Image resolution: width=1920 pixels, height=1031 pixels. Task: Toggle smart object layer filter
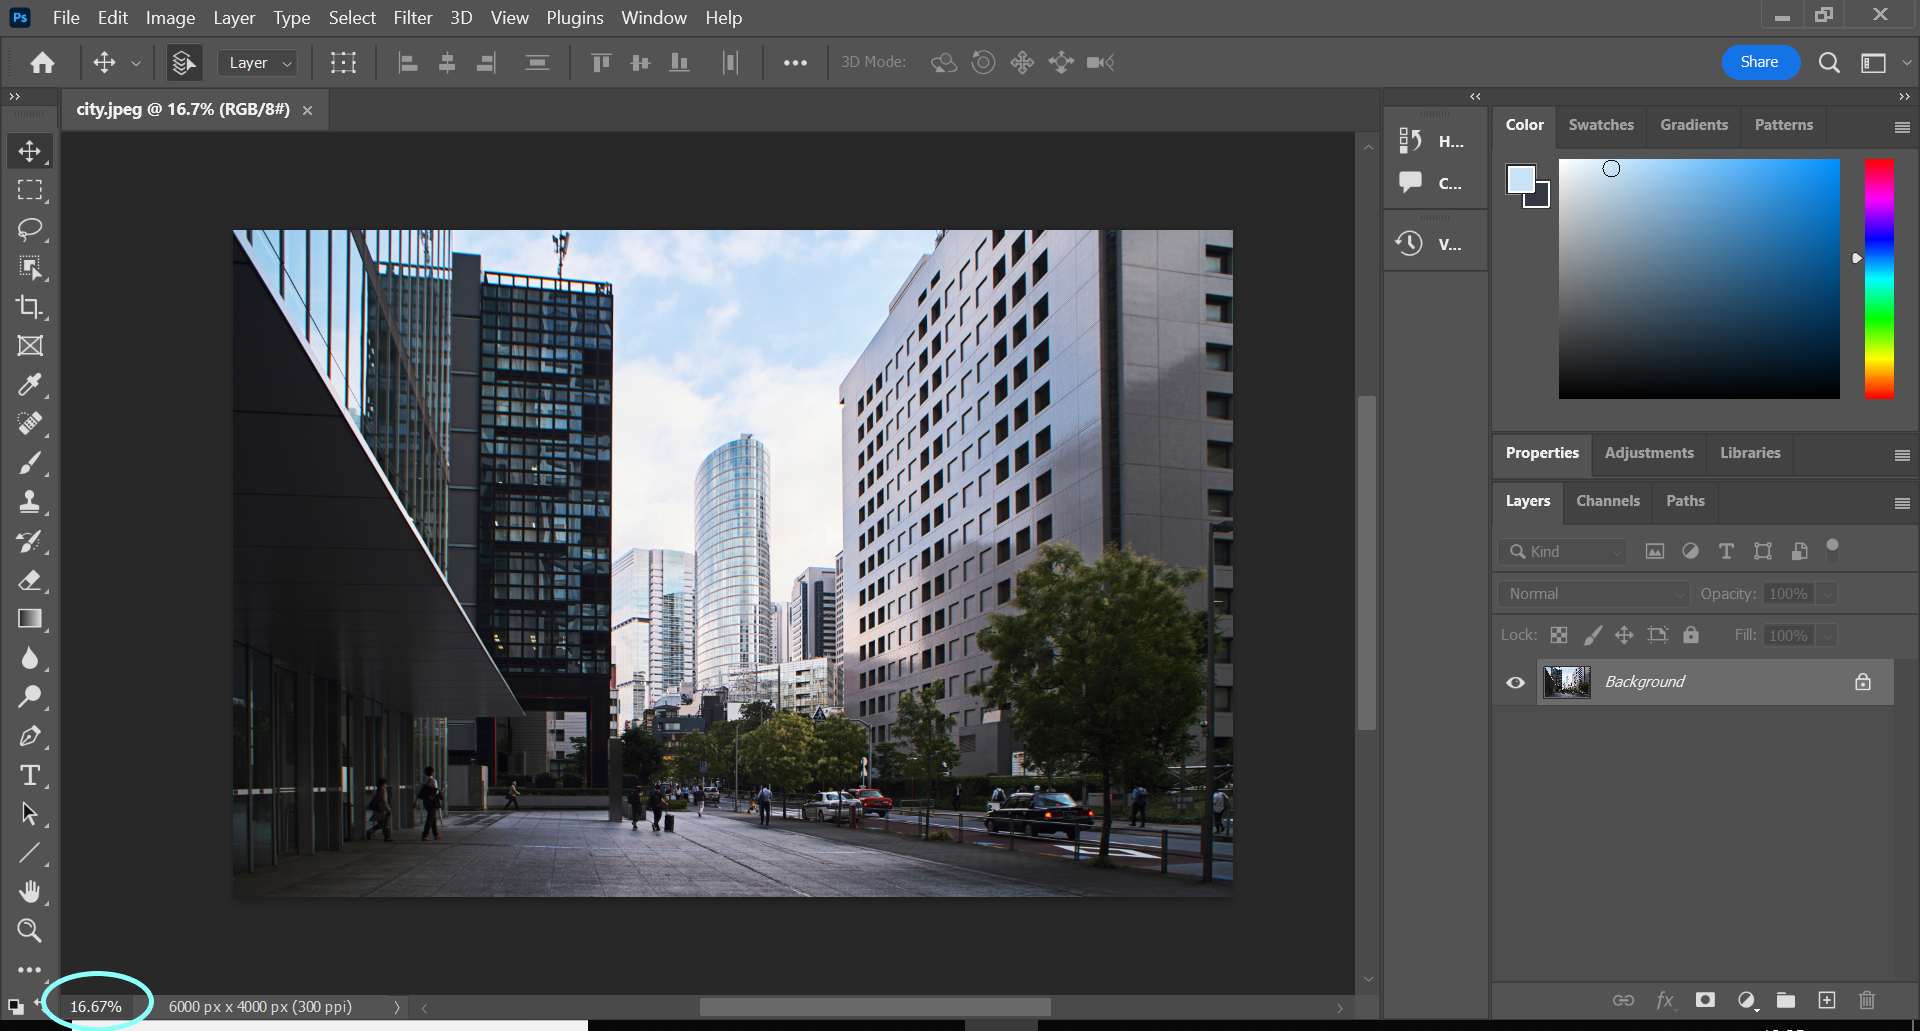pos(1799,551)
